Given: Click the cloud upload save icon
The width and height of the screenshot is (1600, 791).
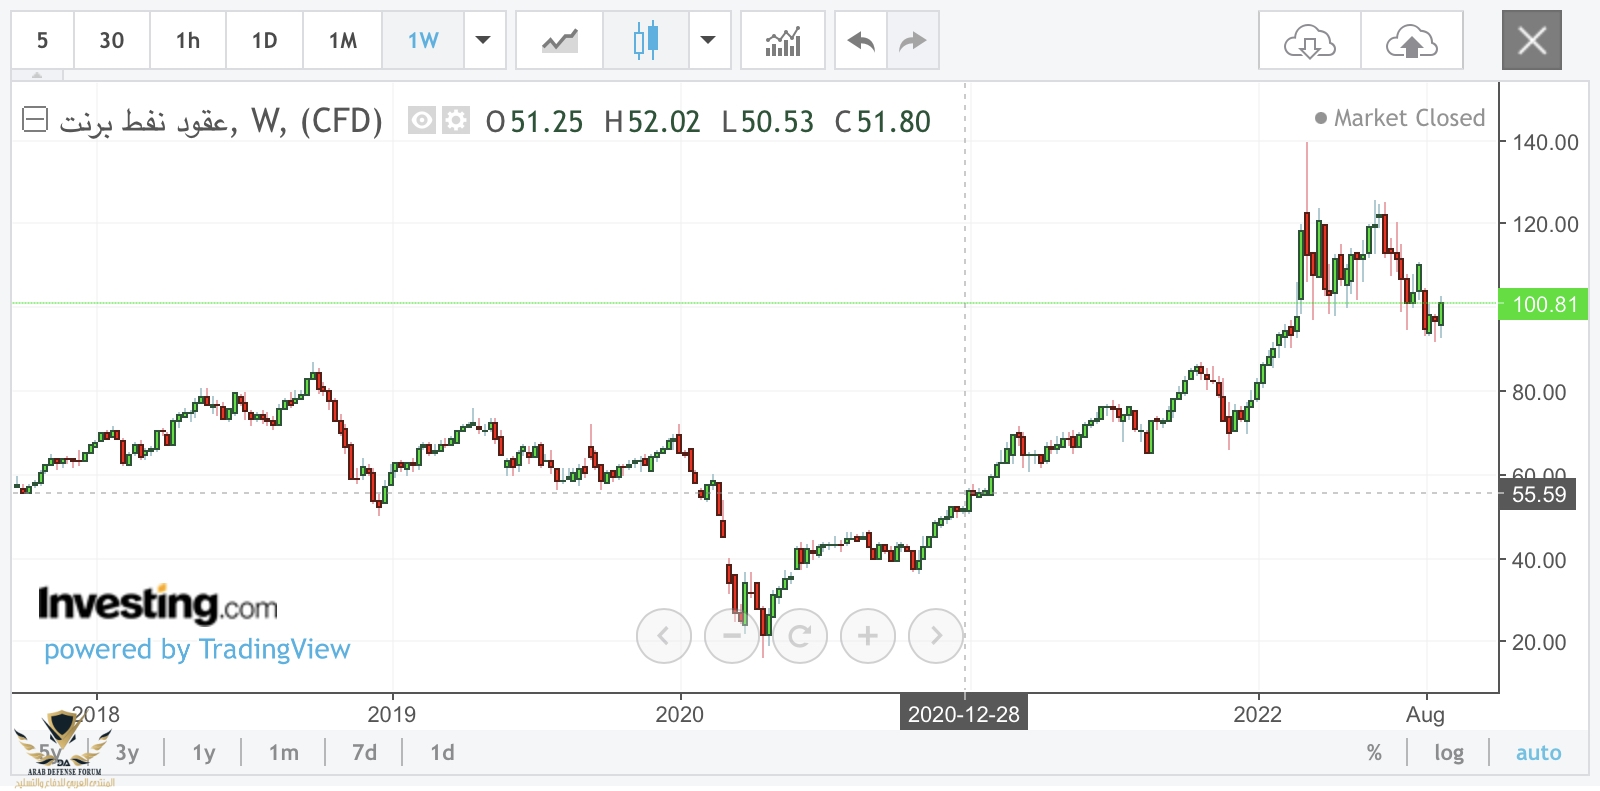Looking at the screenshot, I should coord(1411,41).
